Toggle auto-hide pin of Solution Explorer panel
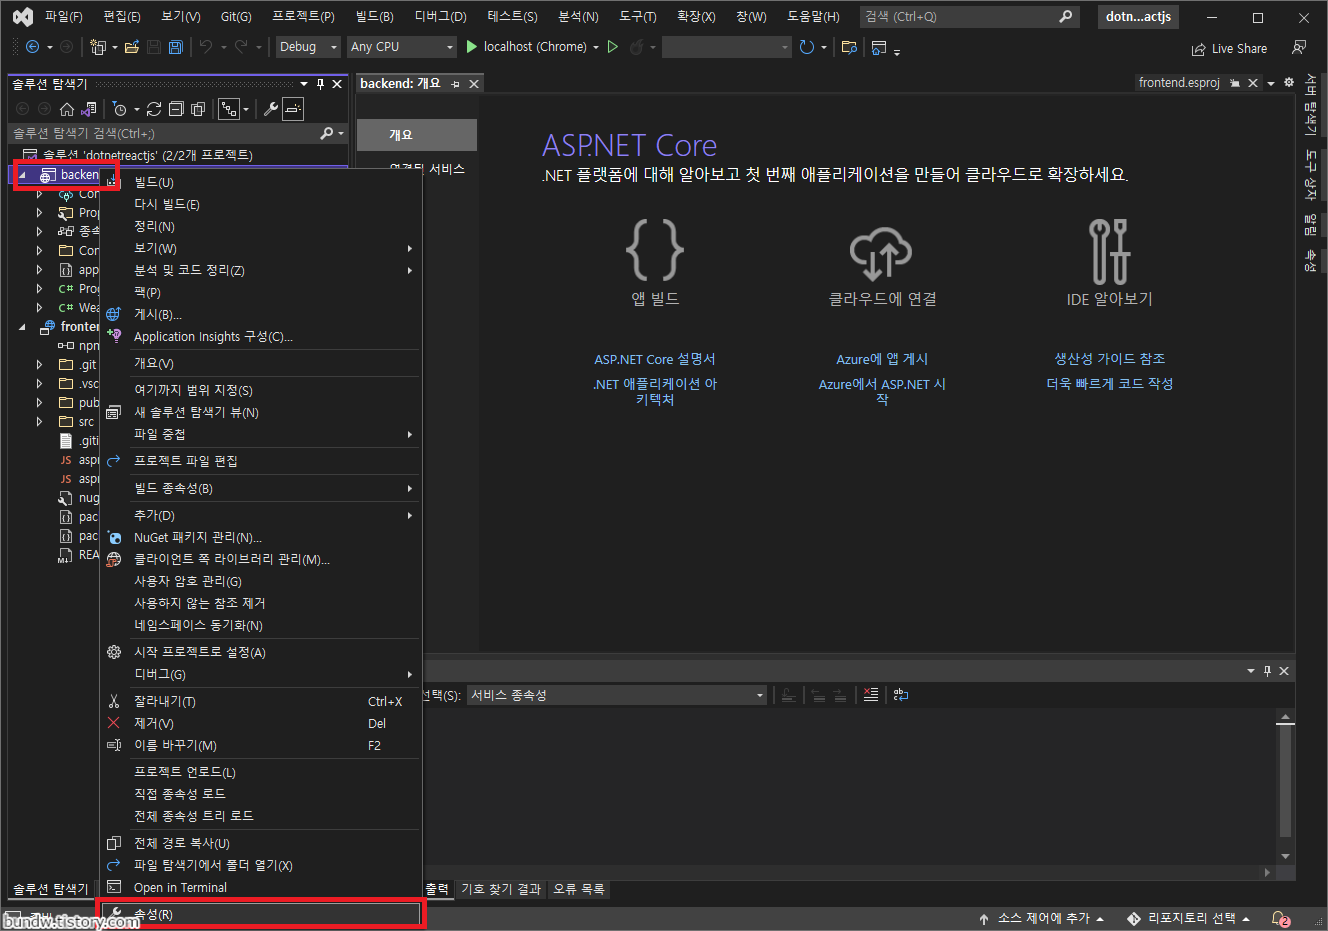This screenshot has width=1328, height=931. point(321,84)
